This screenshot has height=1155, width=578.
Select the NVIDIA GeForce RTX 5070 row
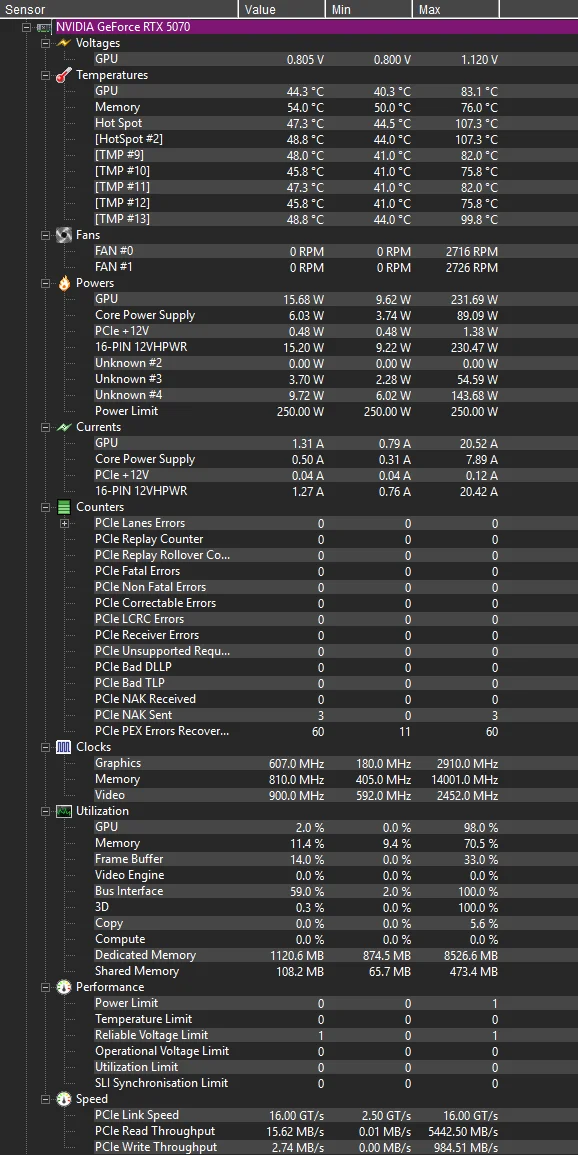[x=317, y=27]
